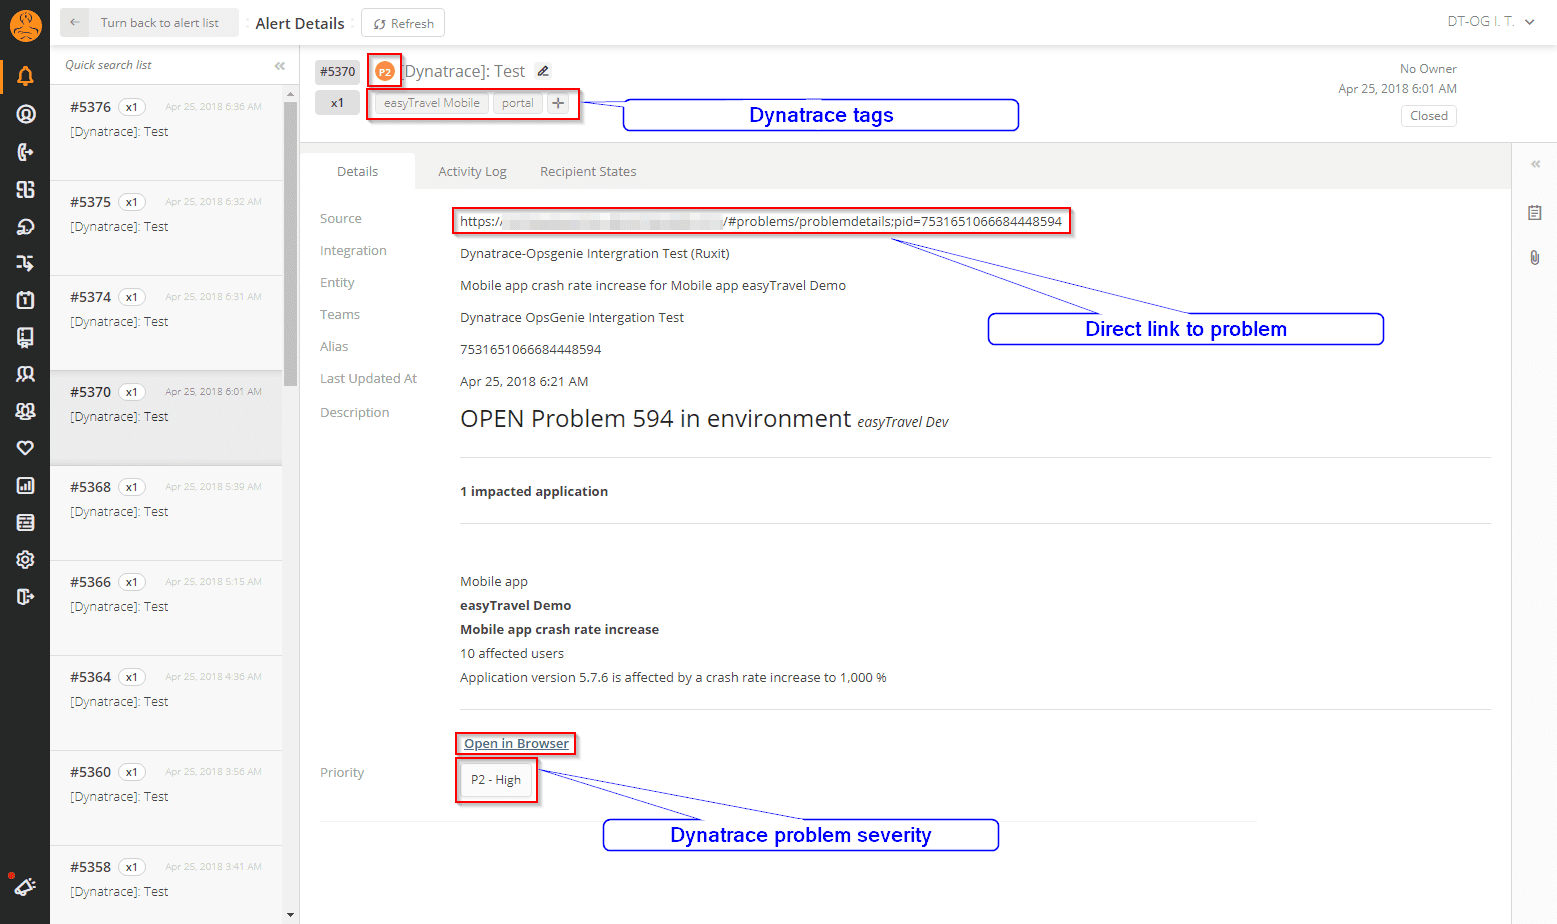Viewport: 1557px width, 924px height.
Task: Click the No Owner label
Action: pos(1428,69)
